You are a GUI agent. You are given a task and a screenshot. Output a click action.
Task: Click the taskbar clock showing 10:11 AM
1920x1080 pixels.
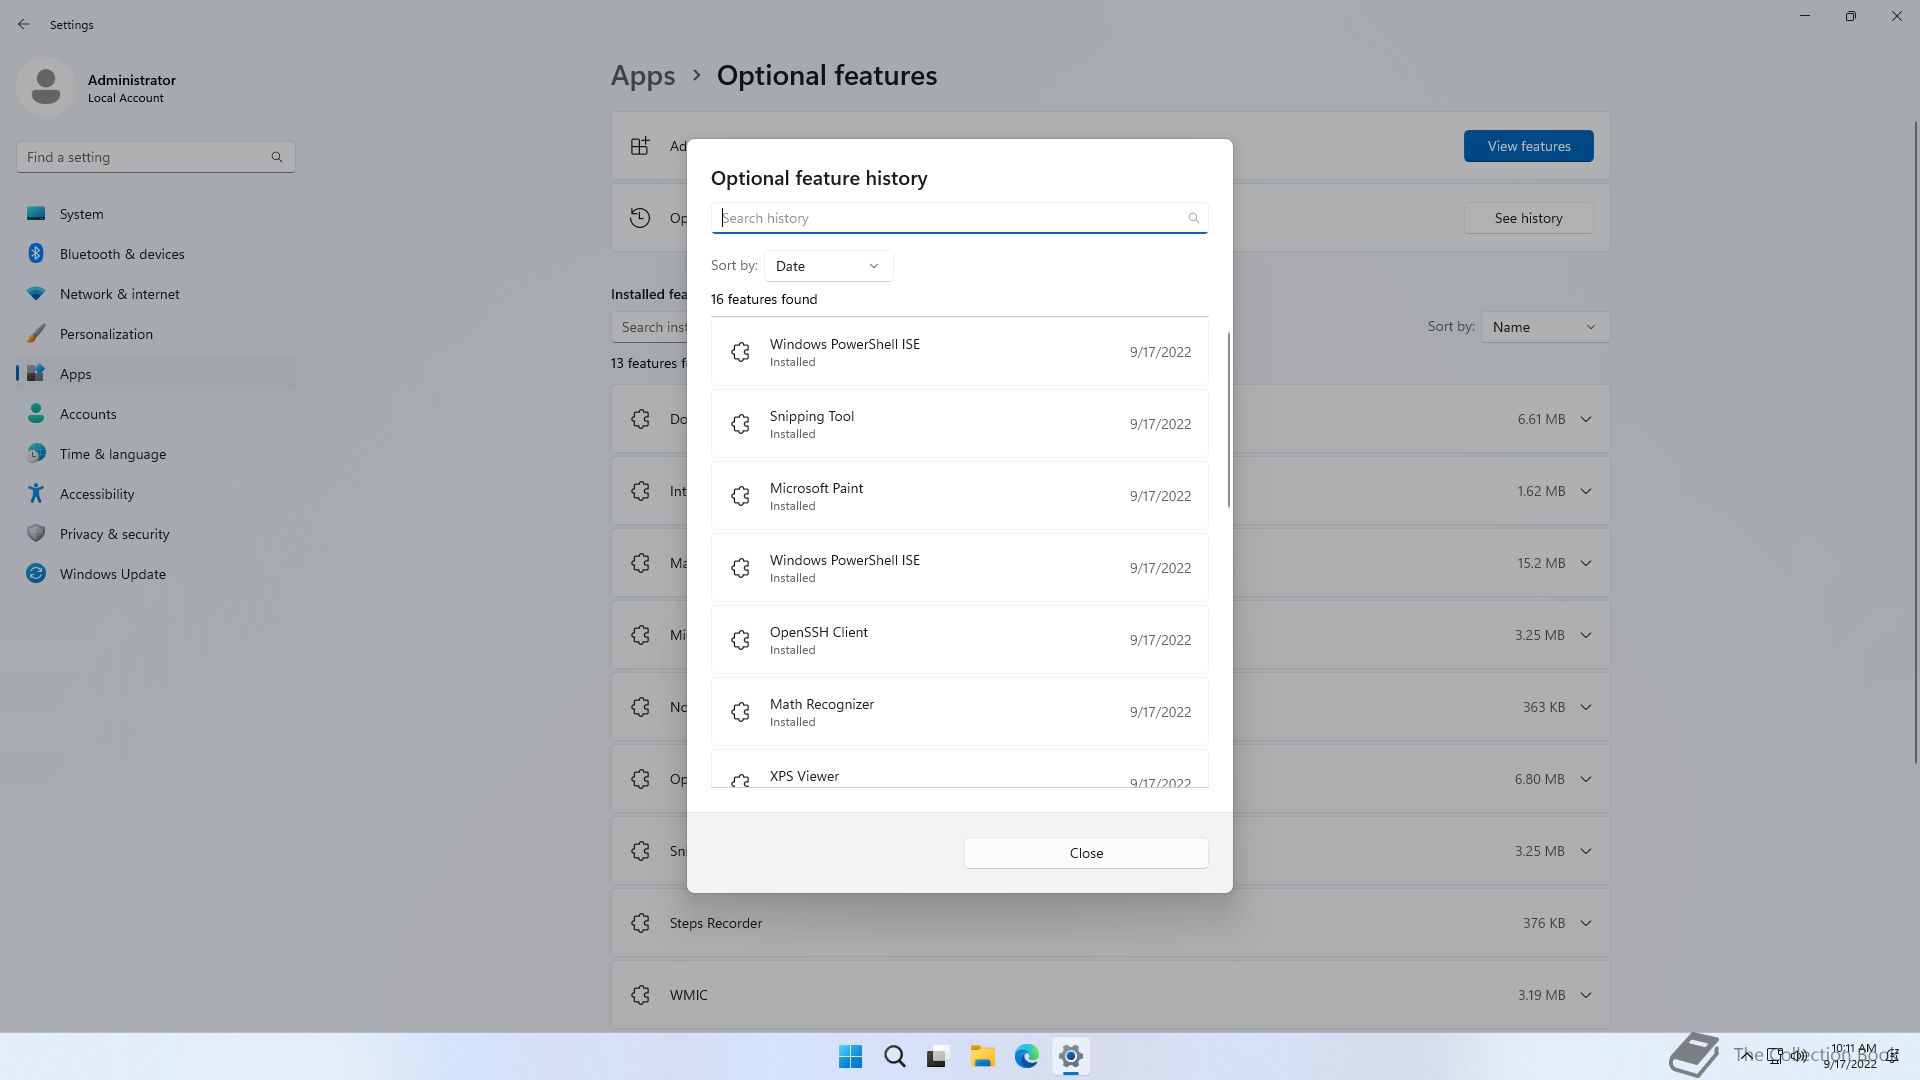click(x=1852, y=1056)
